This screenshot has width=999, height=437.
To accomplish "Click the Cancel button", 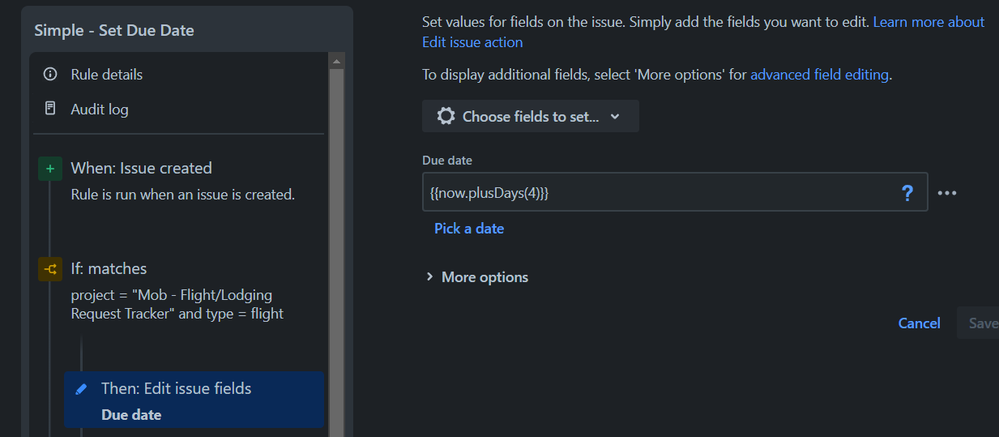I will [919, 323].
